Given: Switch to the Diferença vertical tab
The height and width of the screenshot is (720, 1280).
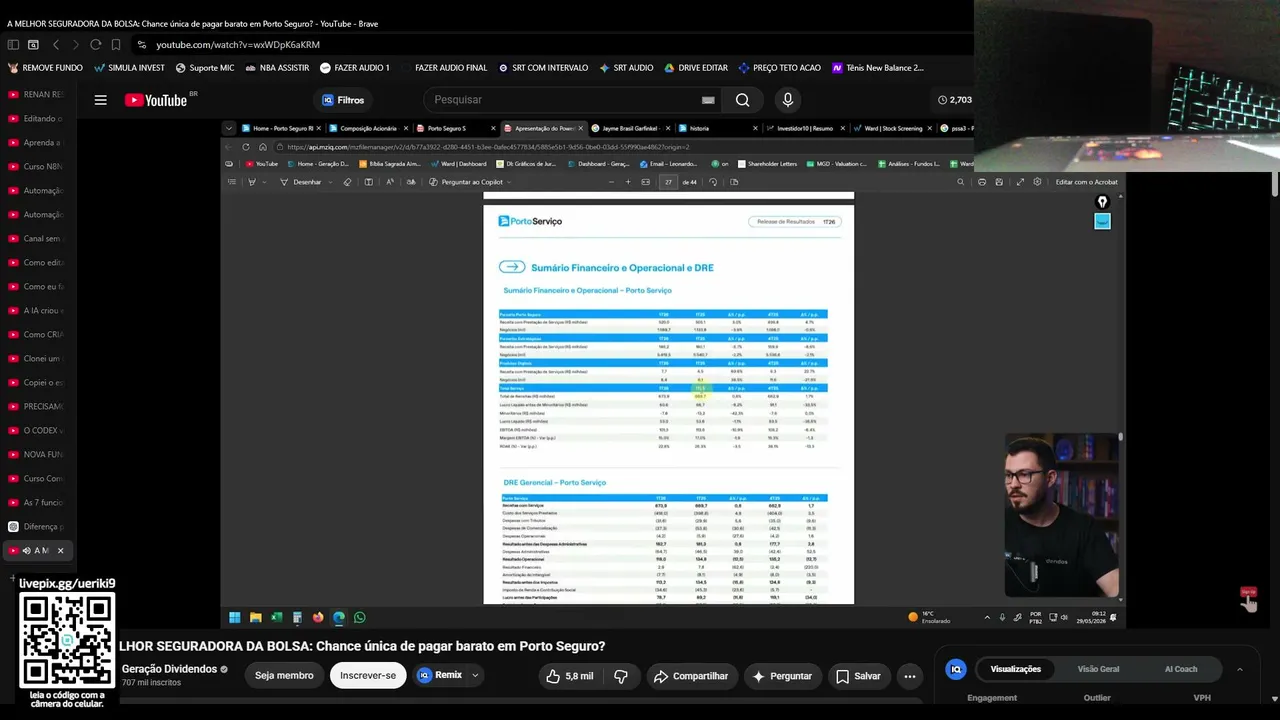Looking at the screenshot, I should click(x=35, y=527).
